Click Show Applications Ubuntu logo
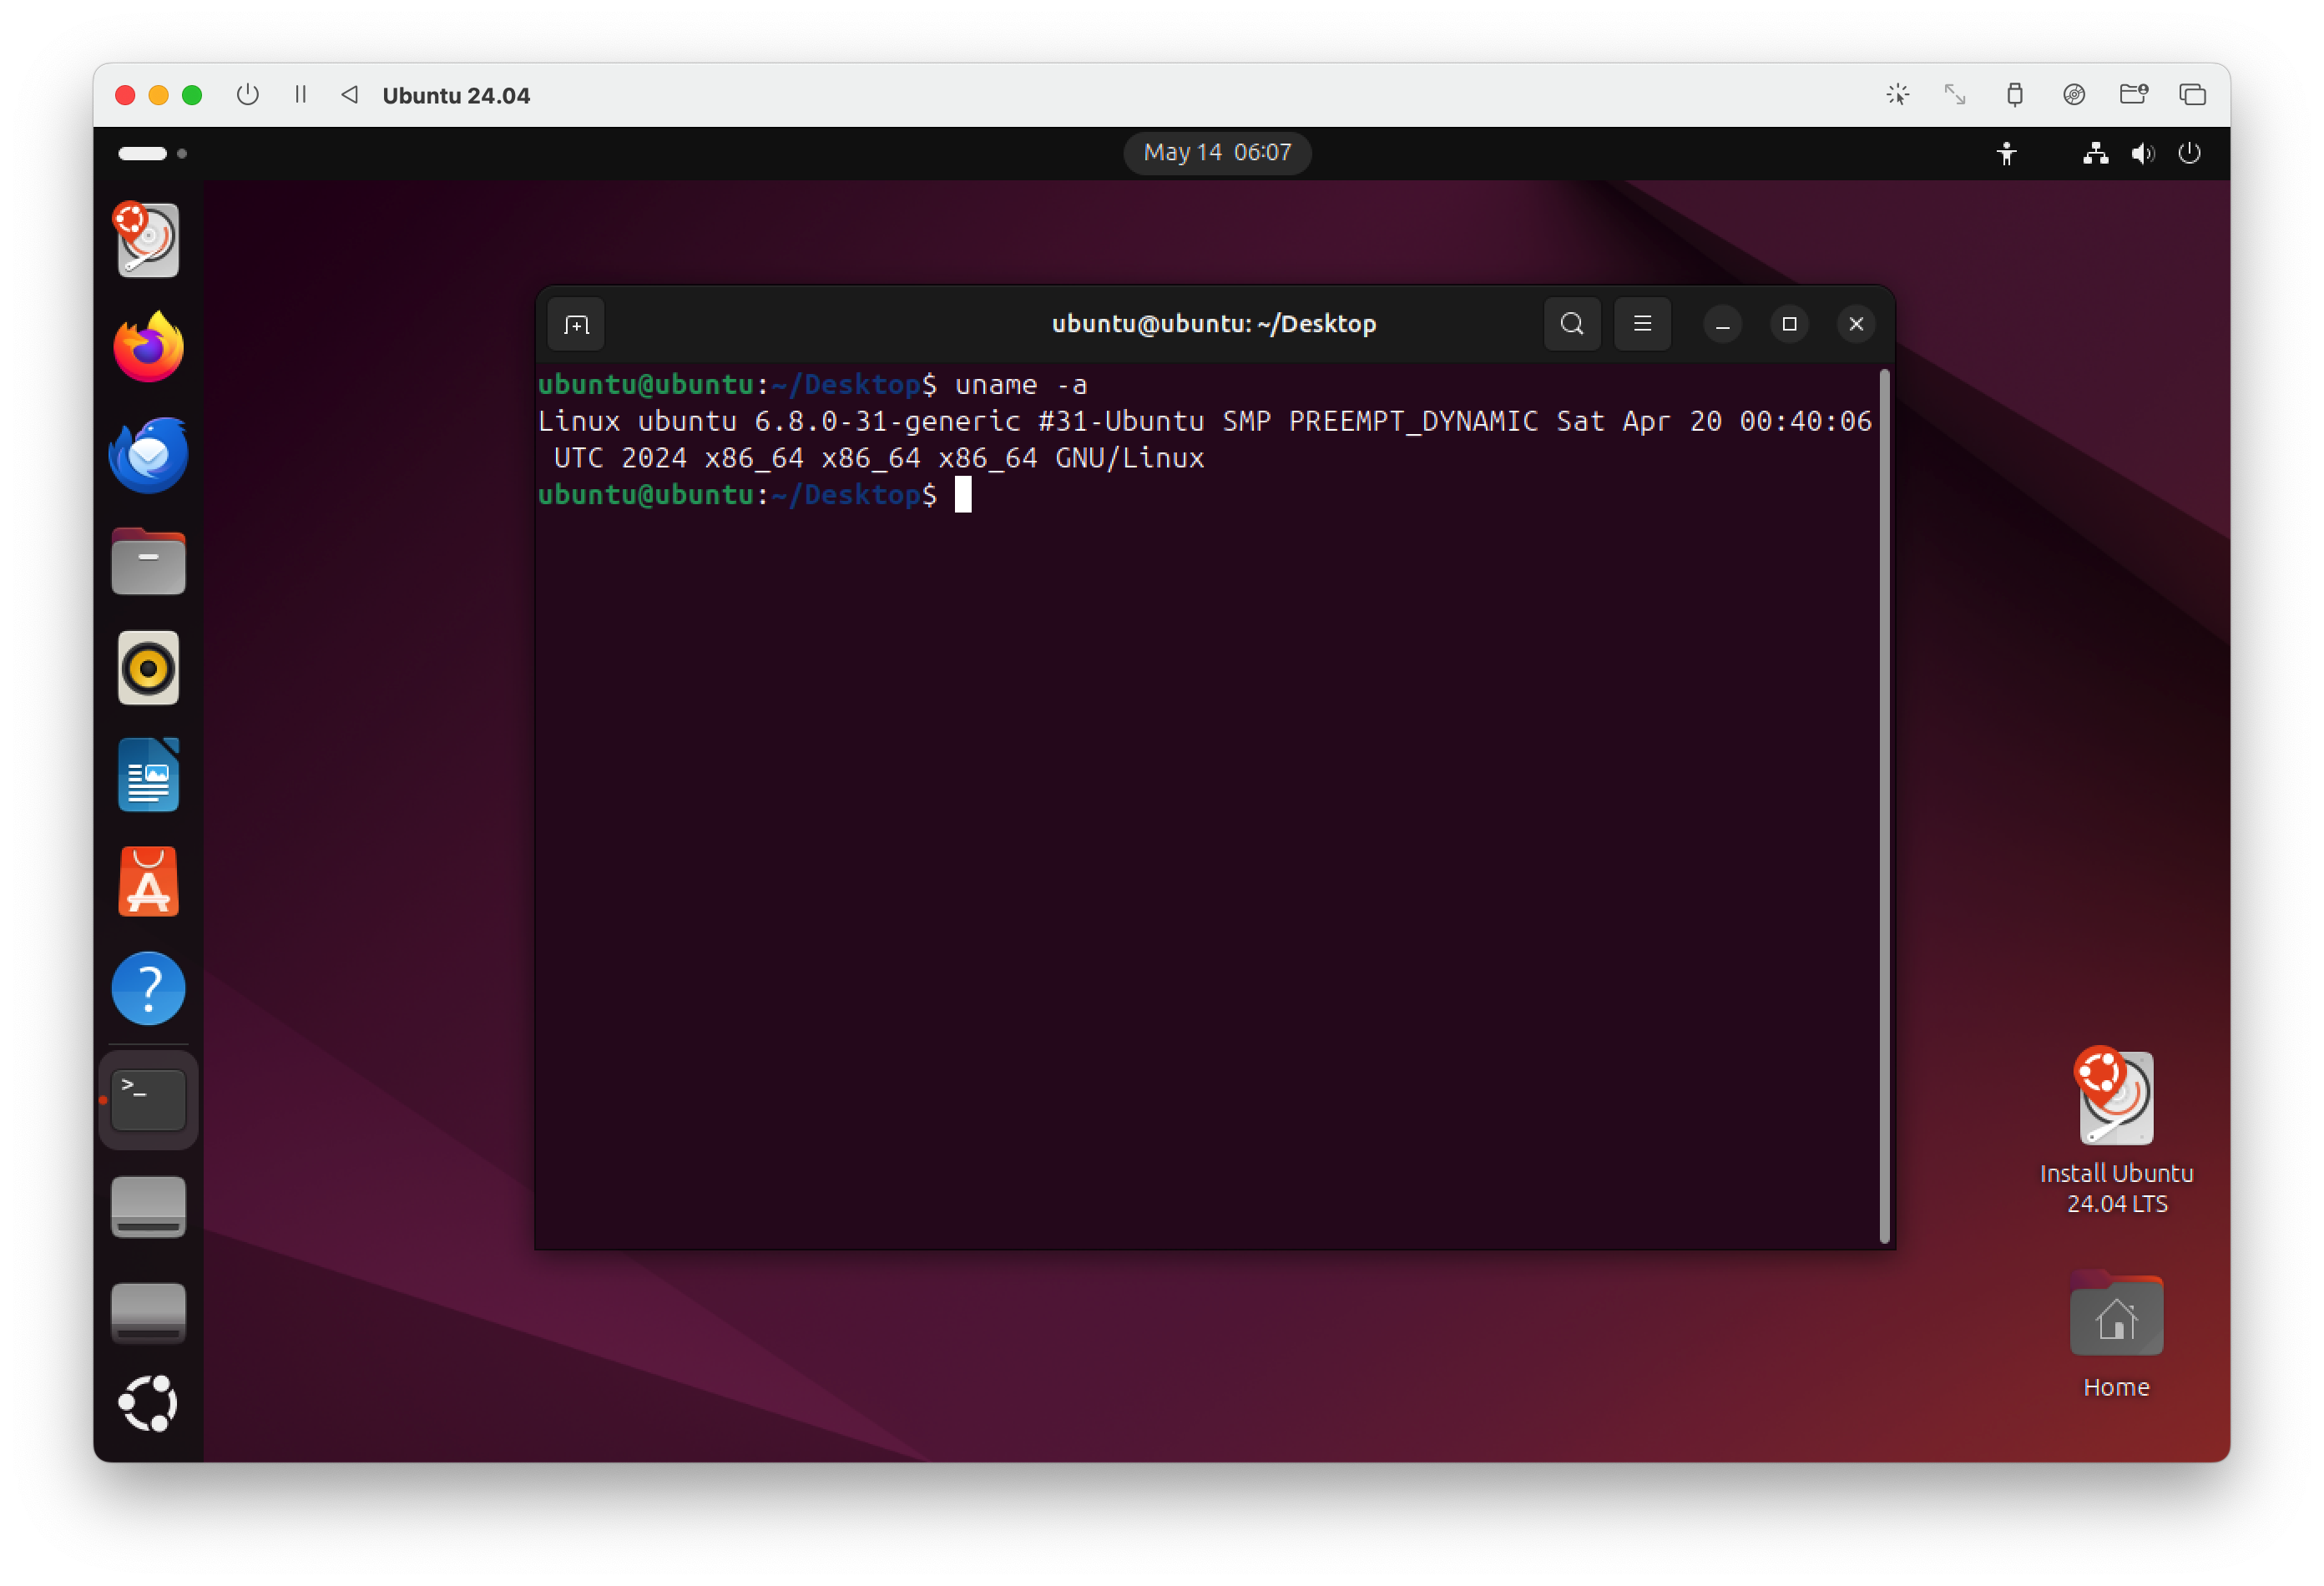Image resolution: width=2324 pixels, height=1586 pixels. (x=148, y=1402)
